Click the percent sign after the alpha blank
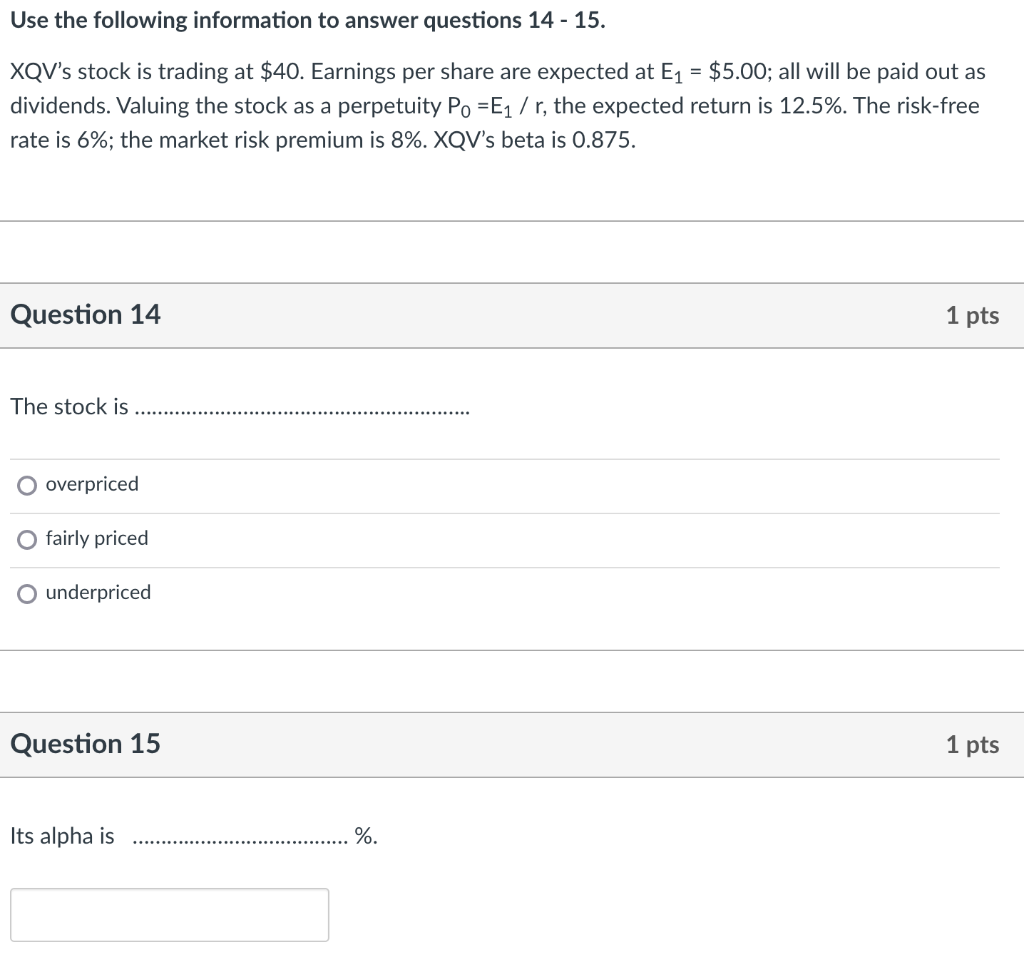 click(367, 836)
